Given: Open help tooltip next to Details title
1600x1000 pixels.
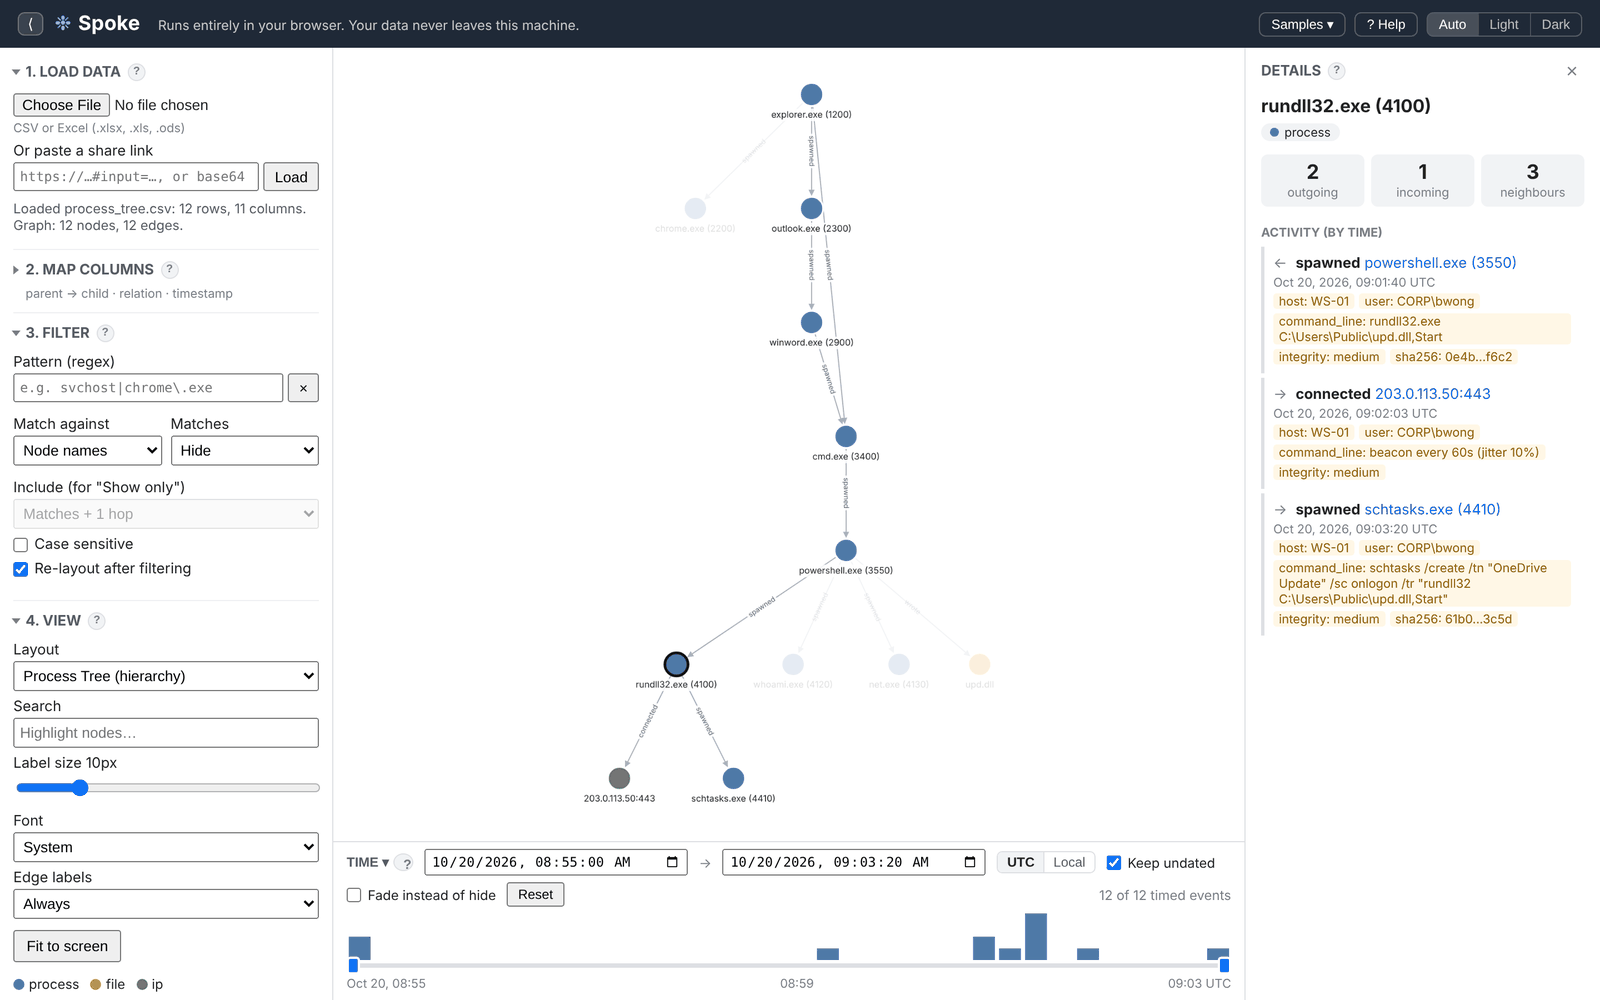Looking at the screenshot, I should pyautogui.click(x=1337, y=71).
